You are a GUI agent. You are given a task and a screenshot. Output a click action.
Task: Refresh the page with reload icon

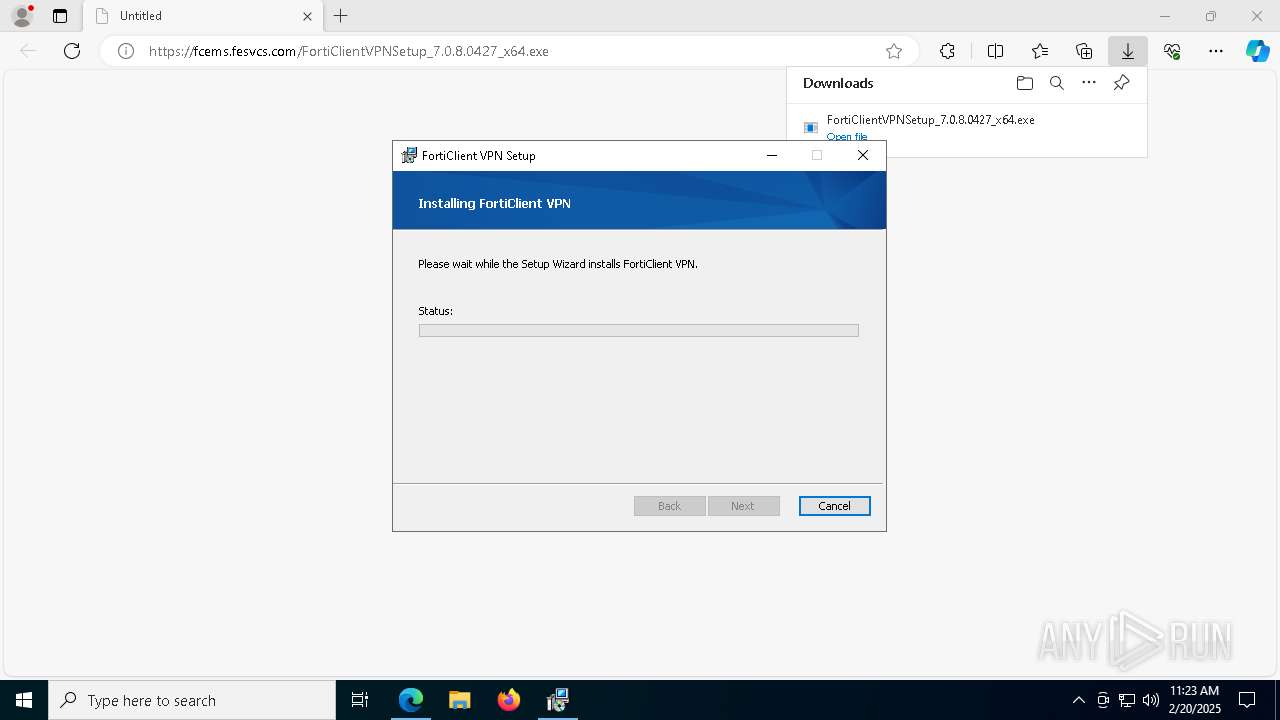(72, 51)
